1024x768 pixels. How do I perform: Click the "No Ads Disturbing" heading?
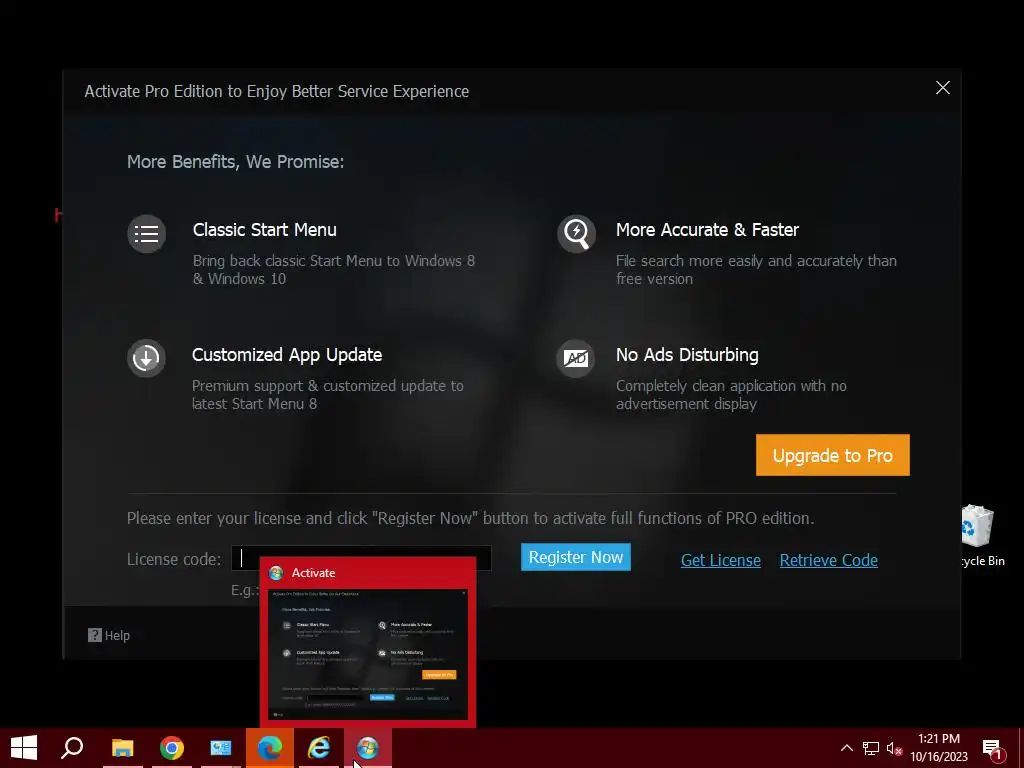coord(687,355)
